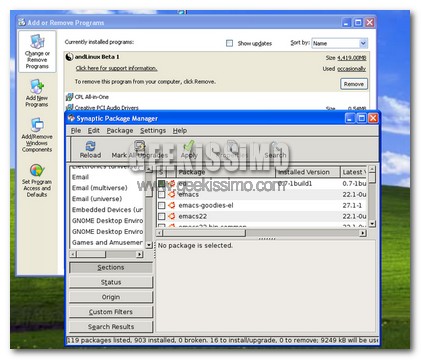Open Set Program Access and Defaults icon
Viewport: 421px width, 360px height.
point(37,170)
